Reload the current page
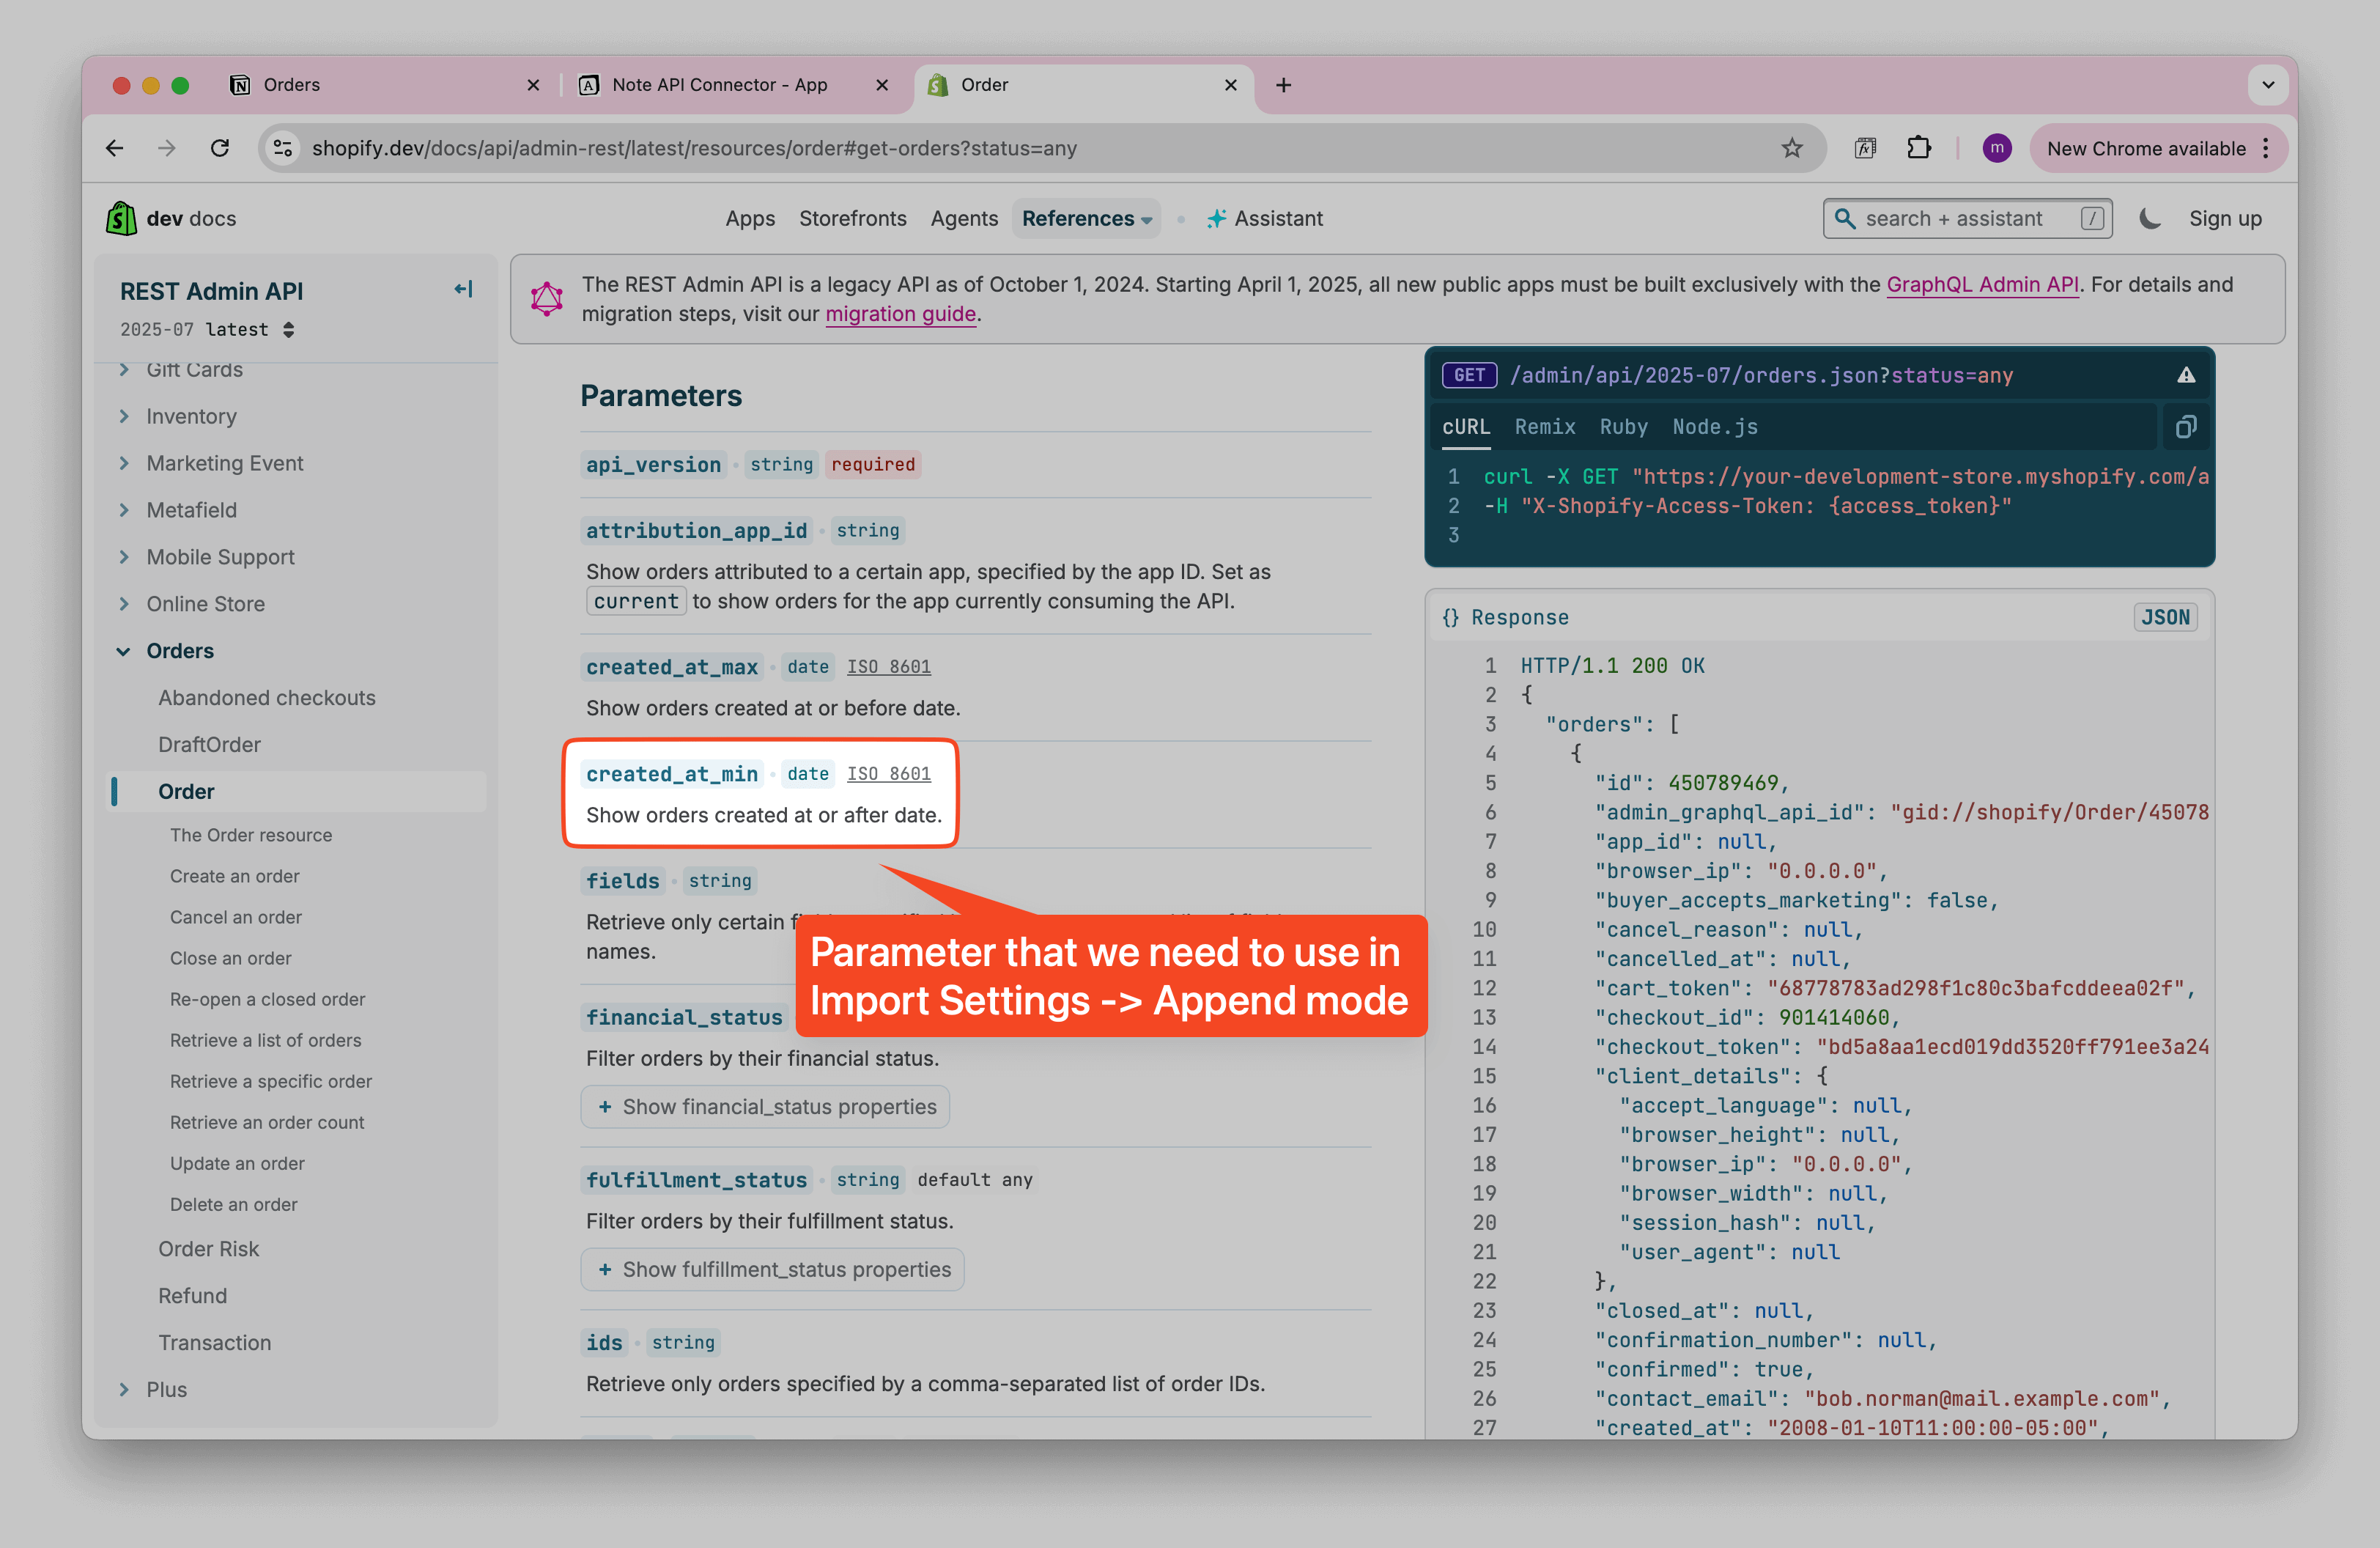The height and width of the screenshot is (1548, 2380). [220, 148]
